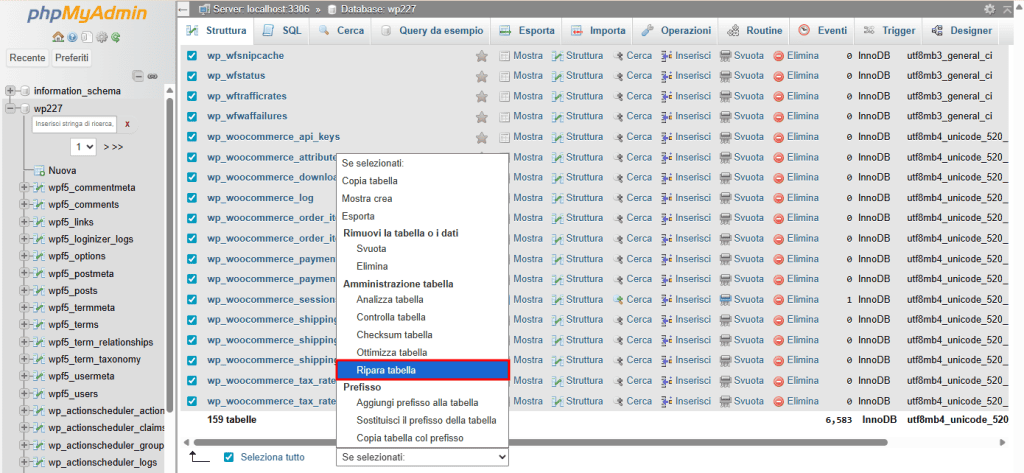Expand the wpf5_postmeta tree node

pos(24,274)
